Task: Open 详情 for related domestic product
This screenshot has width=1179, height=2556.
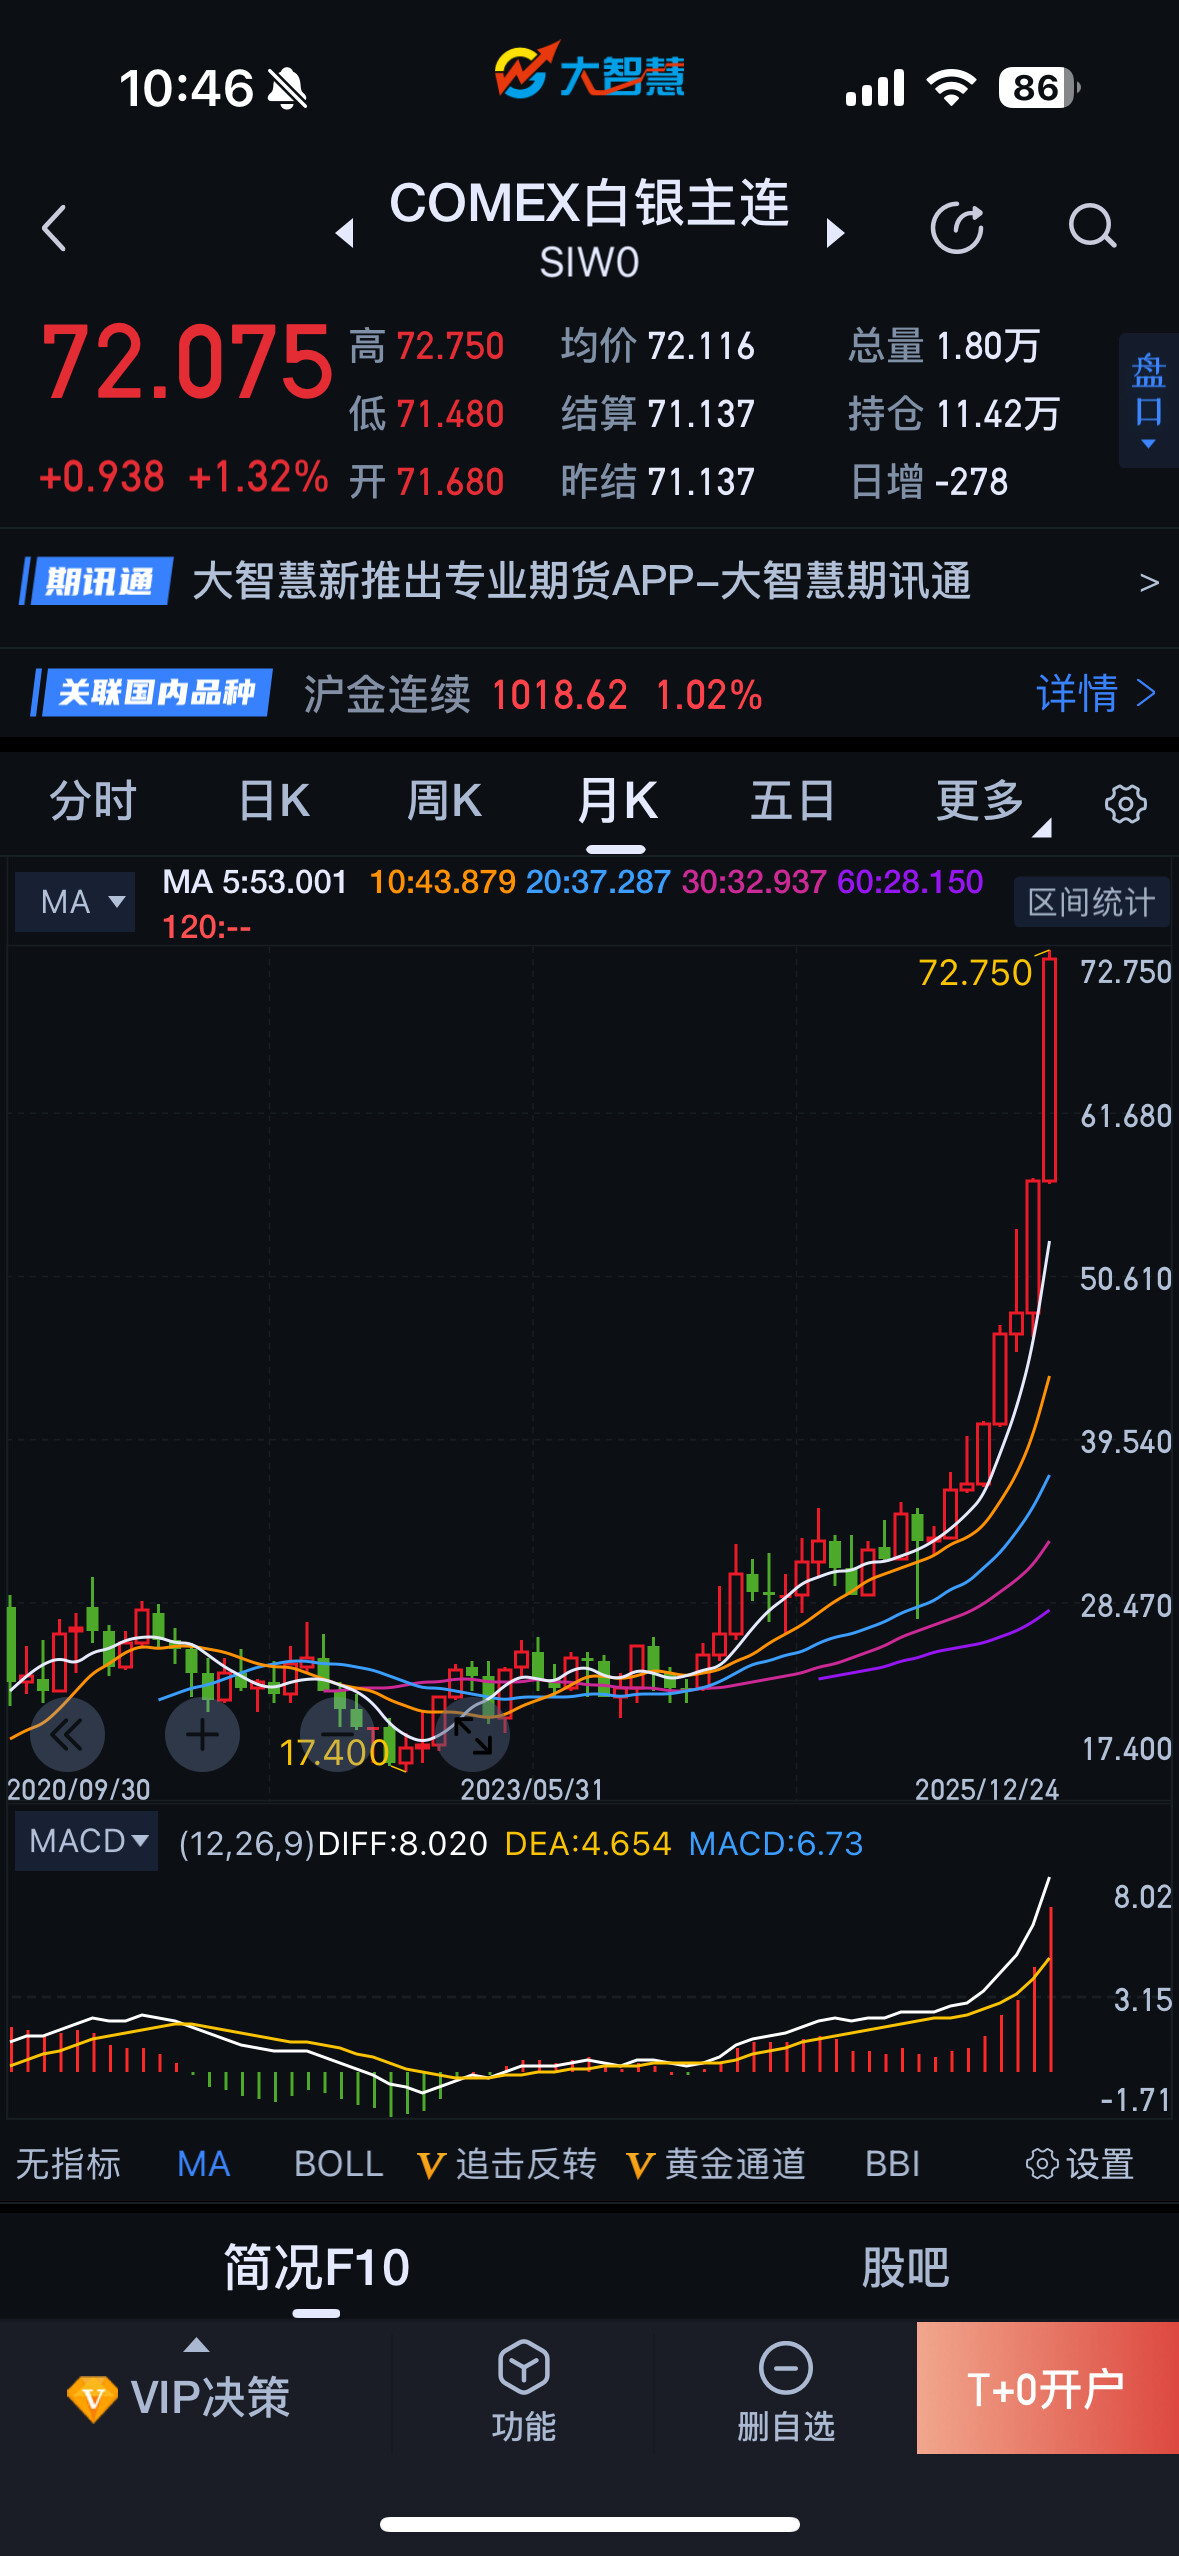Action: coord(1096,693)
